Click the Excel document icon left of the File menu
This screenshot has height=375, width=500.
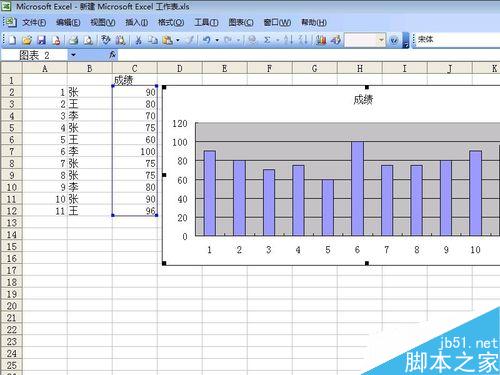point(11,22)
